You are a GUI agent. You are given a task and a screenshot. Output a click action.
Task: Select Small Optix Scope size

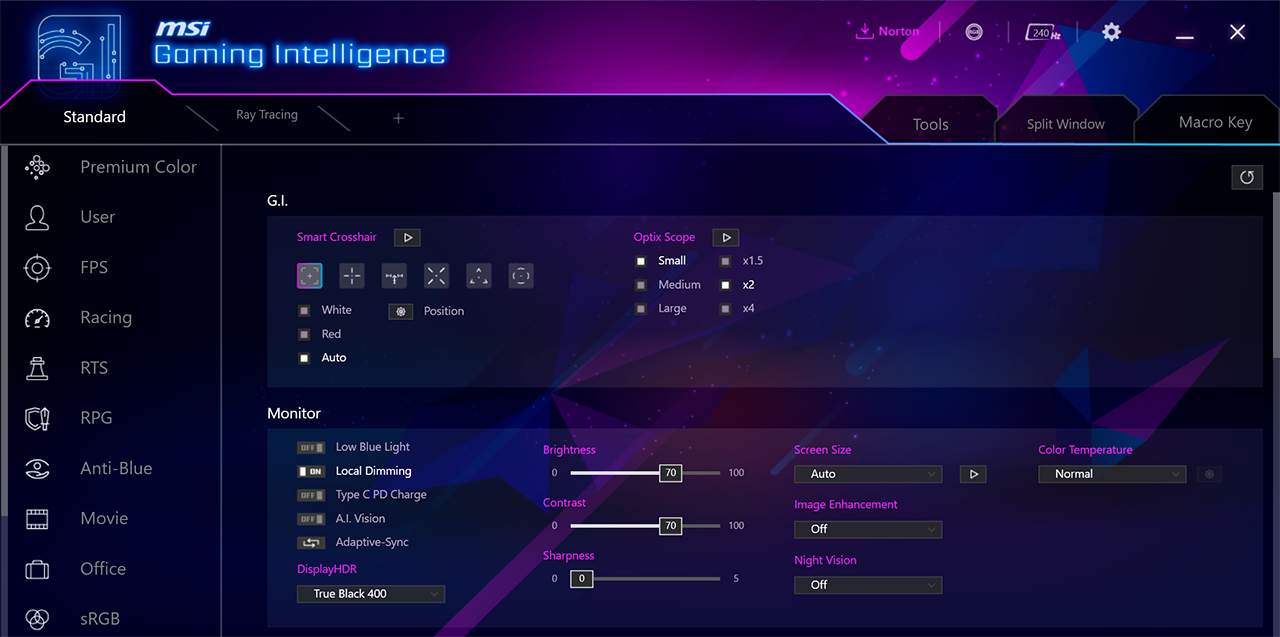(641, 261)
